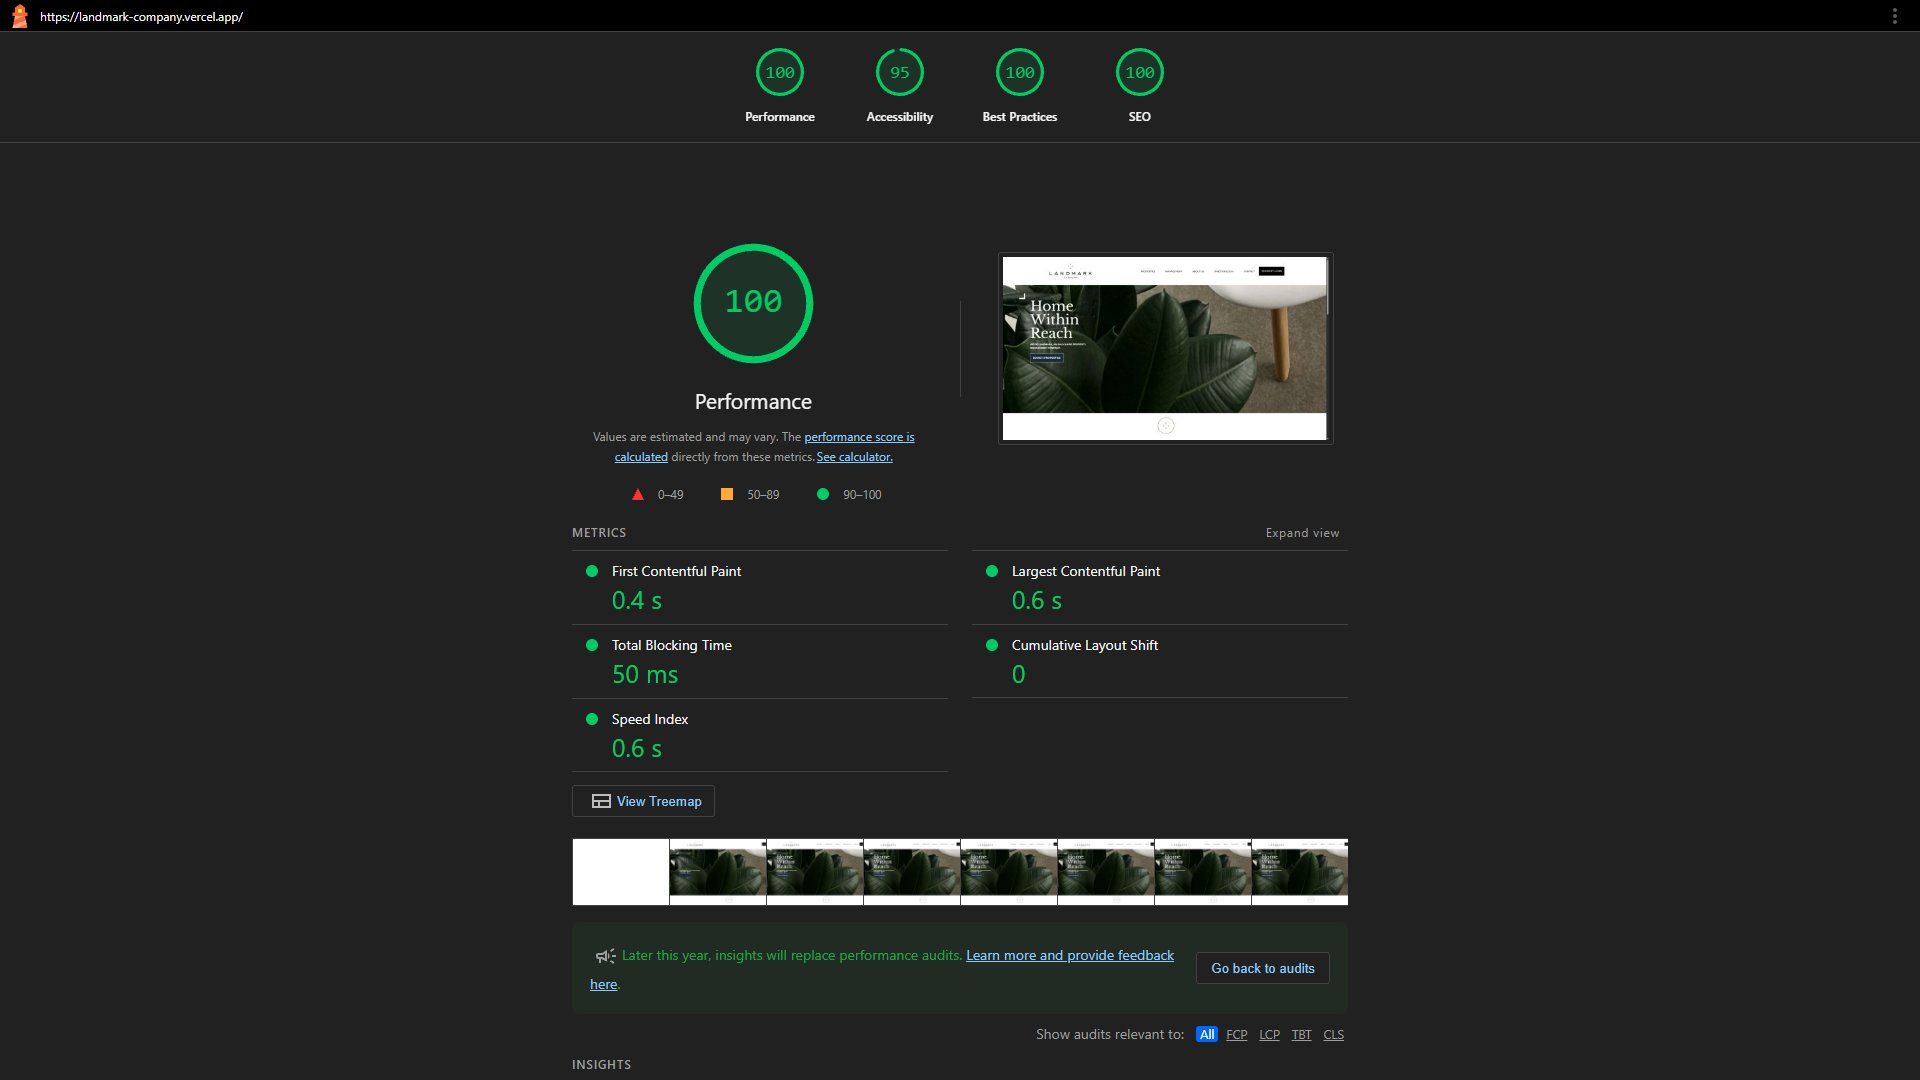
Task: Open the View Treemap button
Action: click(x=643, y=801)
